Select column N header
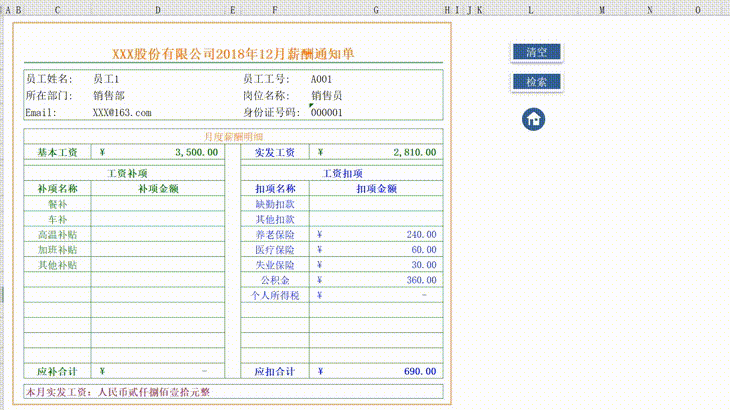730x410 pixels. tap(650, 10)
